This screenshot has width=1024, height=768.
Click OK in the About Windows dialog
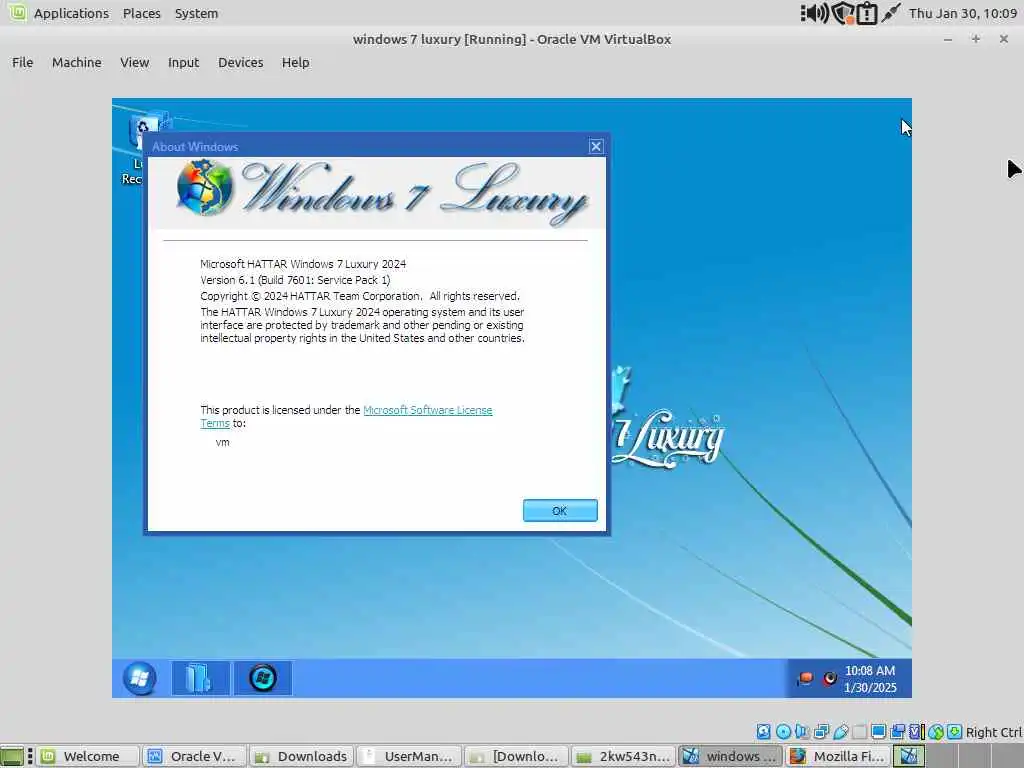click(560, 511)
